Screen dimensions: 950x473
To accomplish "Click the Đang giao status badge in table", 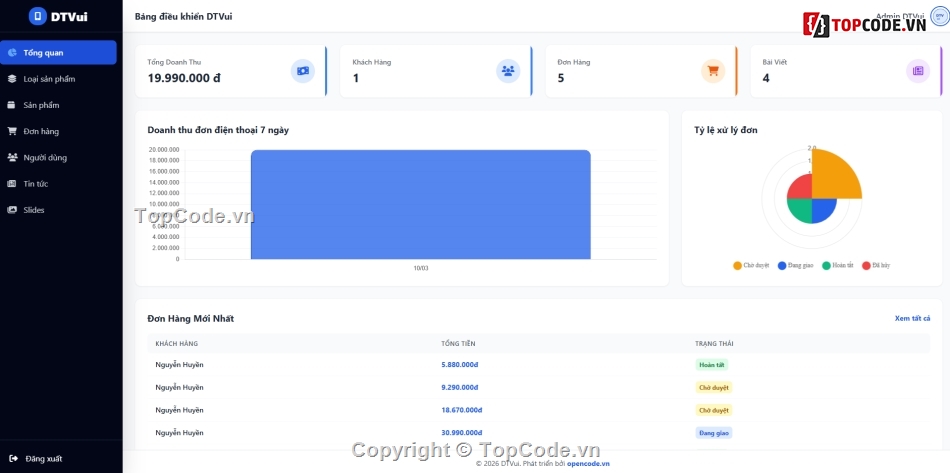I will (x=714, y=432).
